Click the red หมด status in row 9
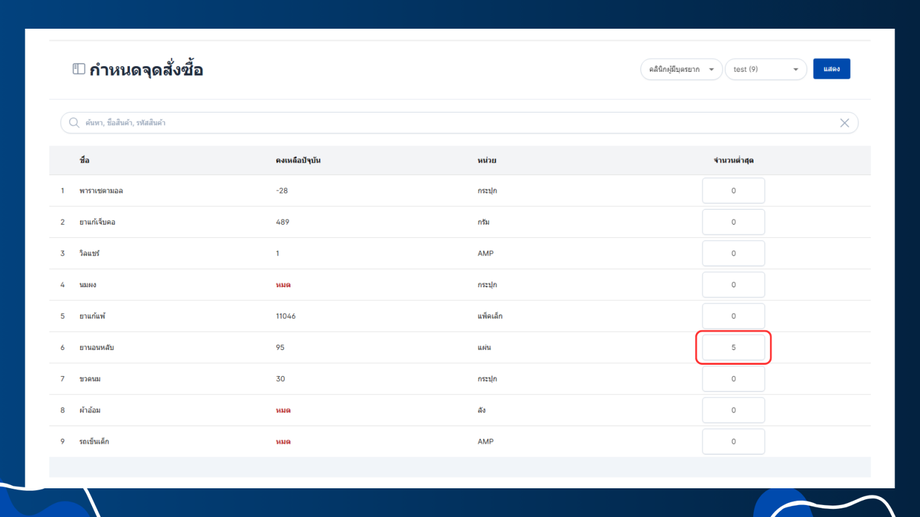This screenshot has height=517, width=920. (x=283, y=441)
